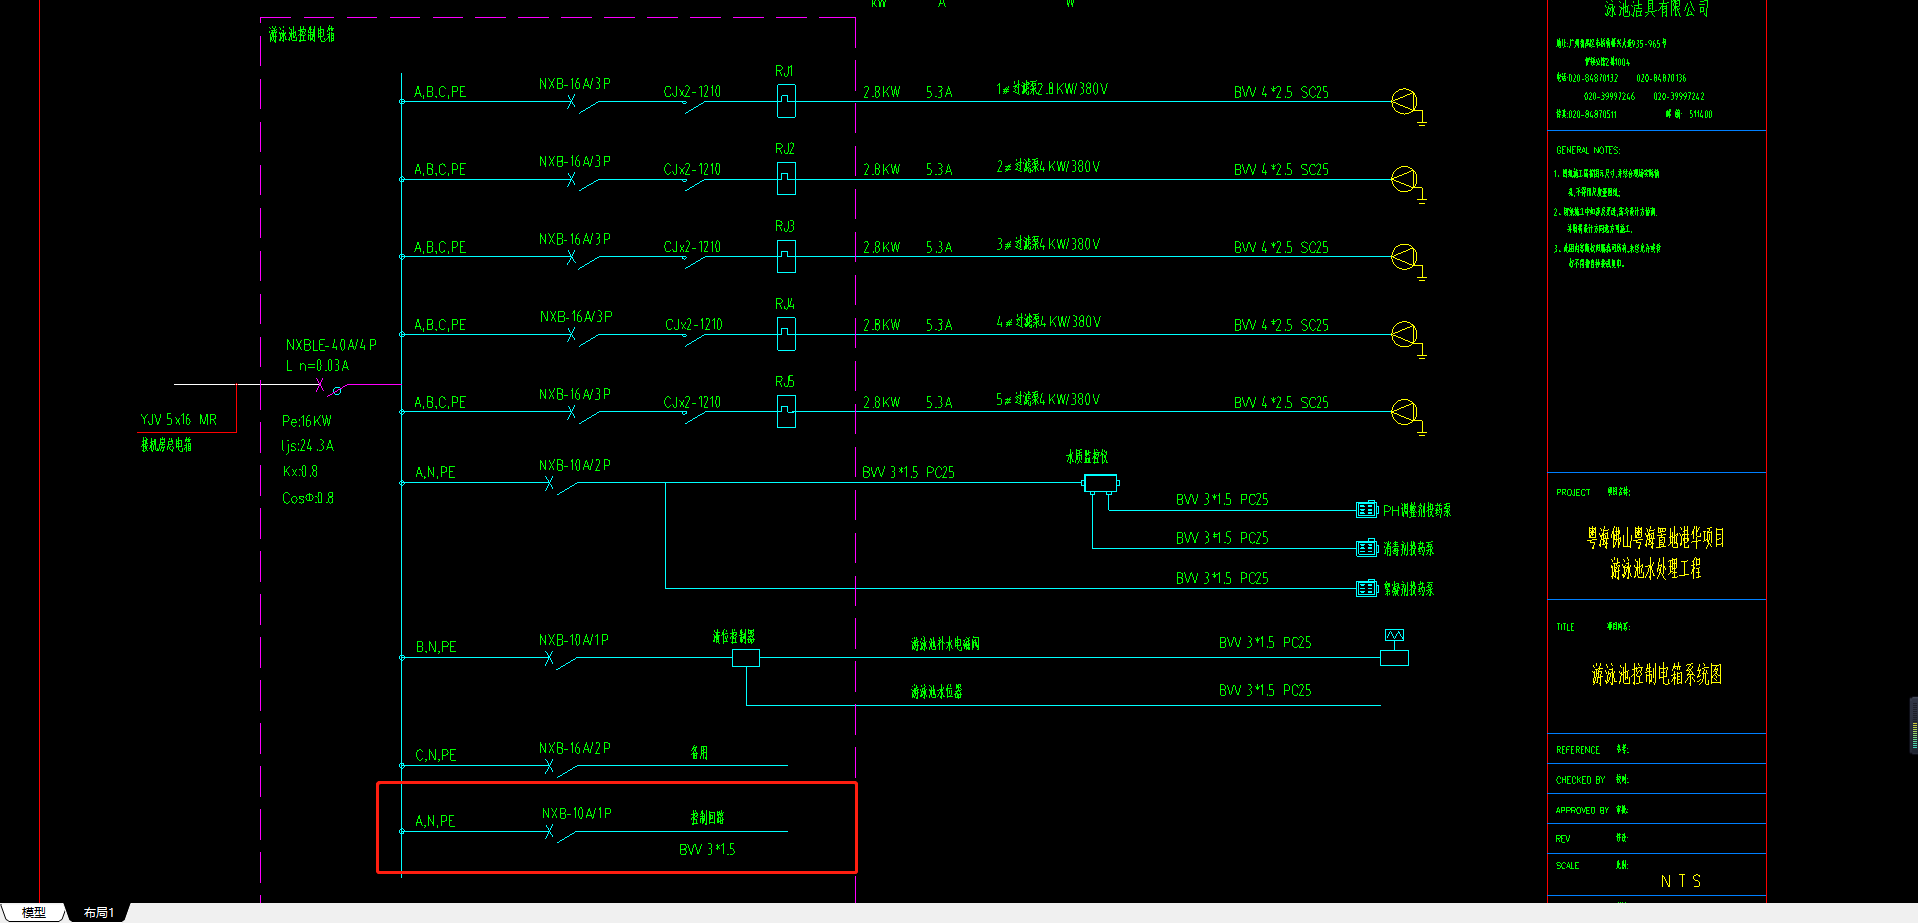The width and height of the screenshot is (1918, 923).
Task: Click the 控制回路 control circuit label
Action: click(707, 817)
